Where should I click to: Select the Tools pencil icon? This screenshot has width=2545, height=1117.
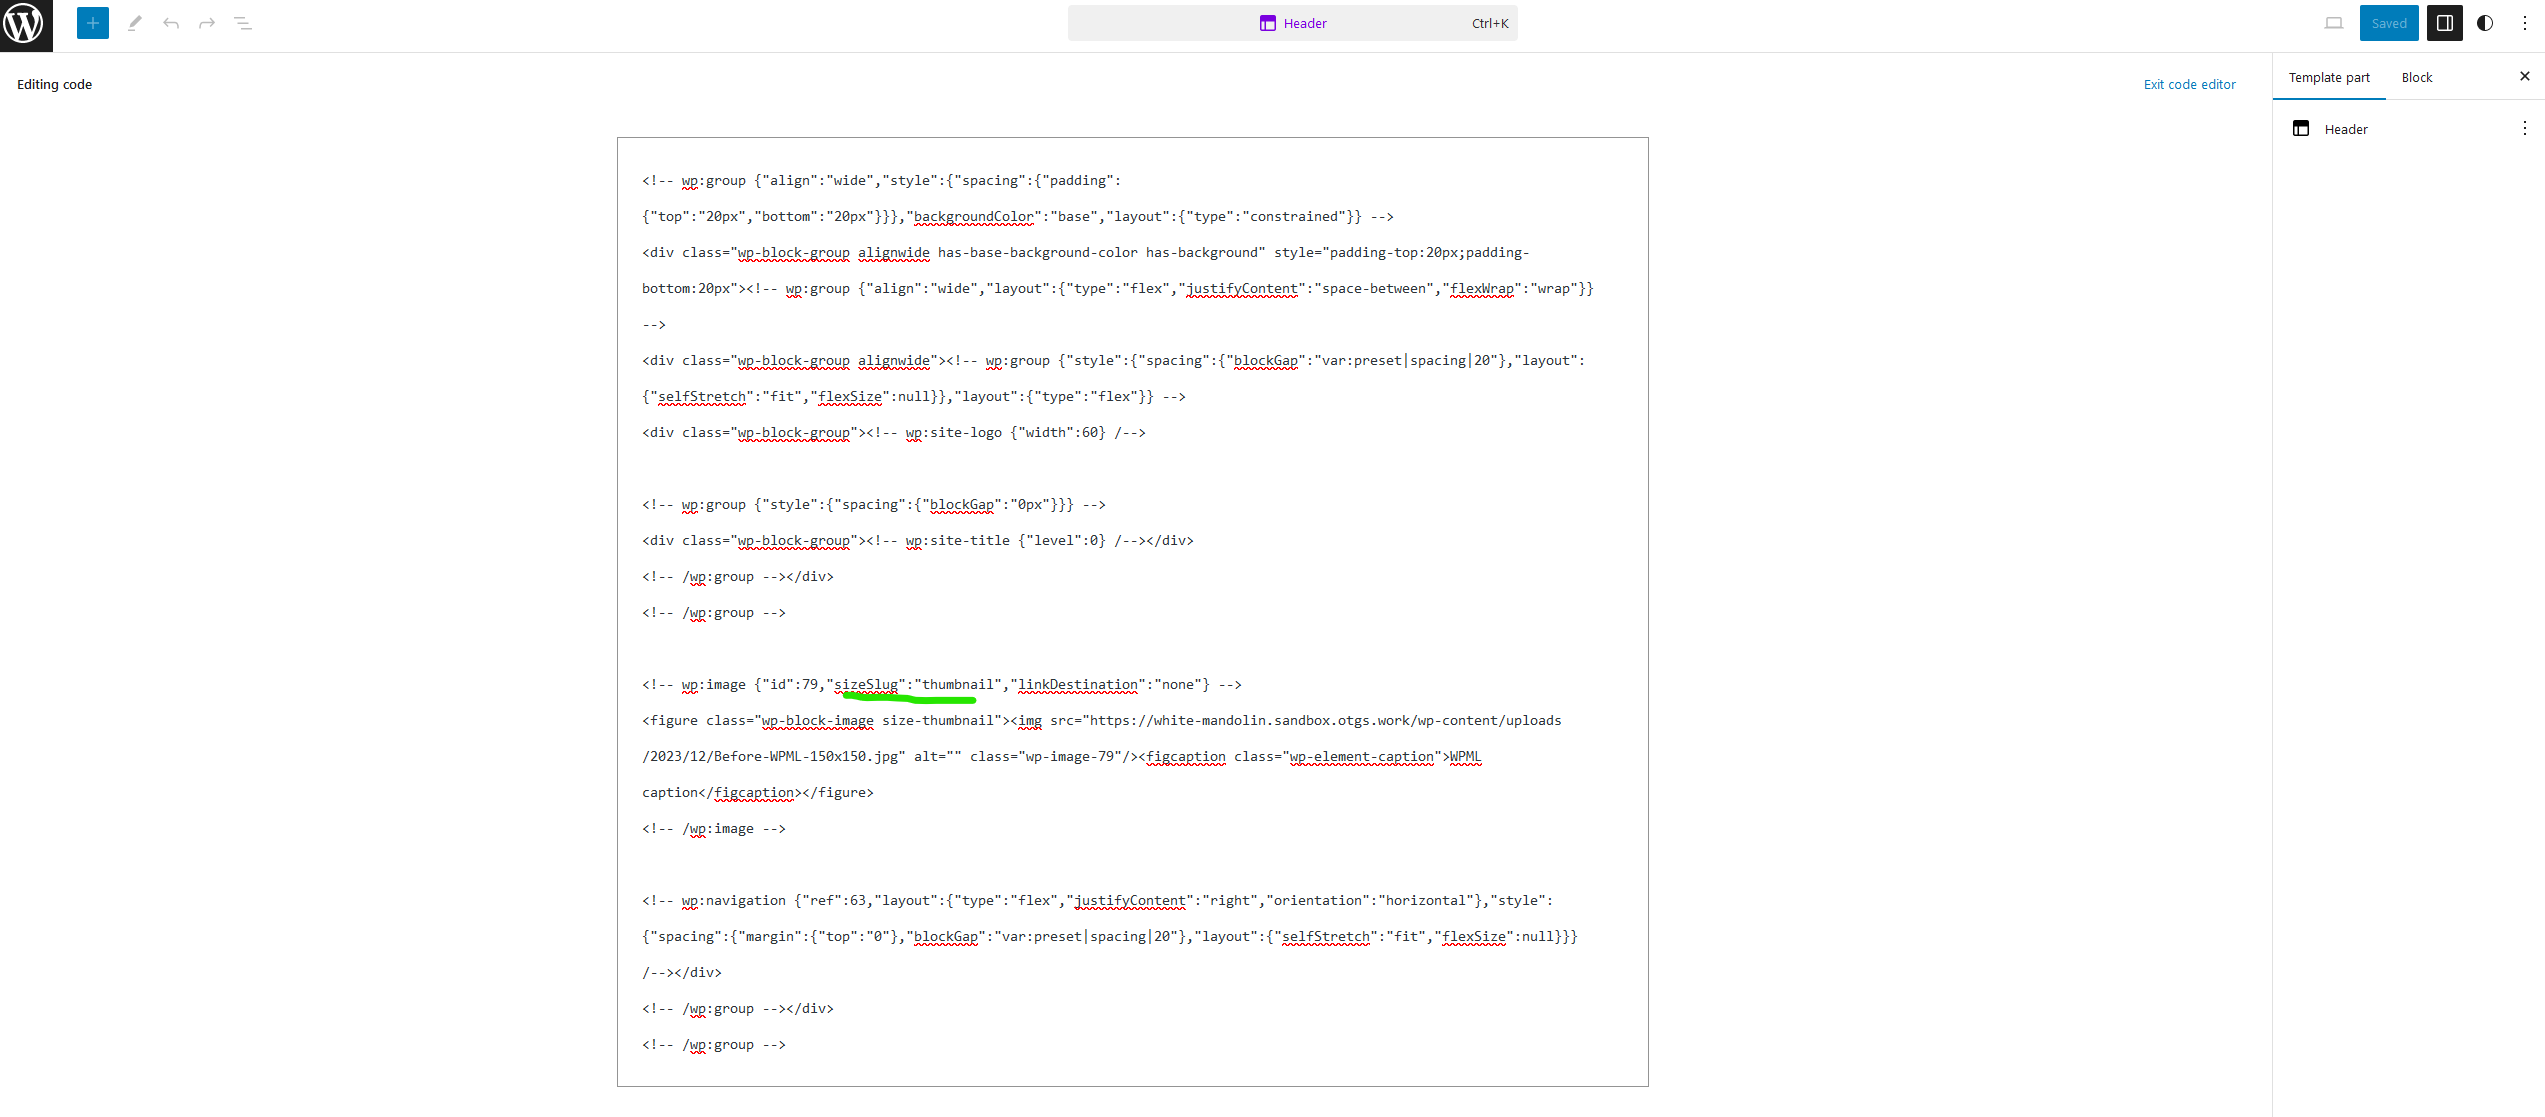pyautogui.click(x=135, y=23)
